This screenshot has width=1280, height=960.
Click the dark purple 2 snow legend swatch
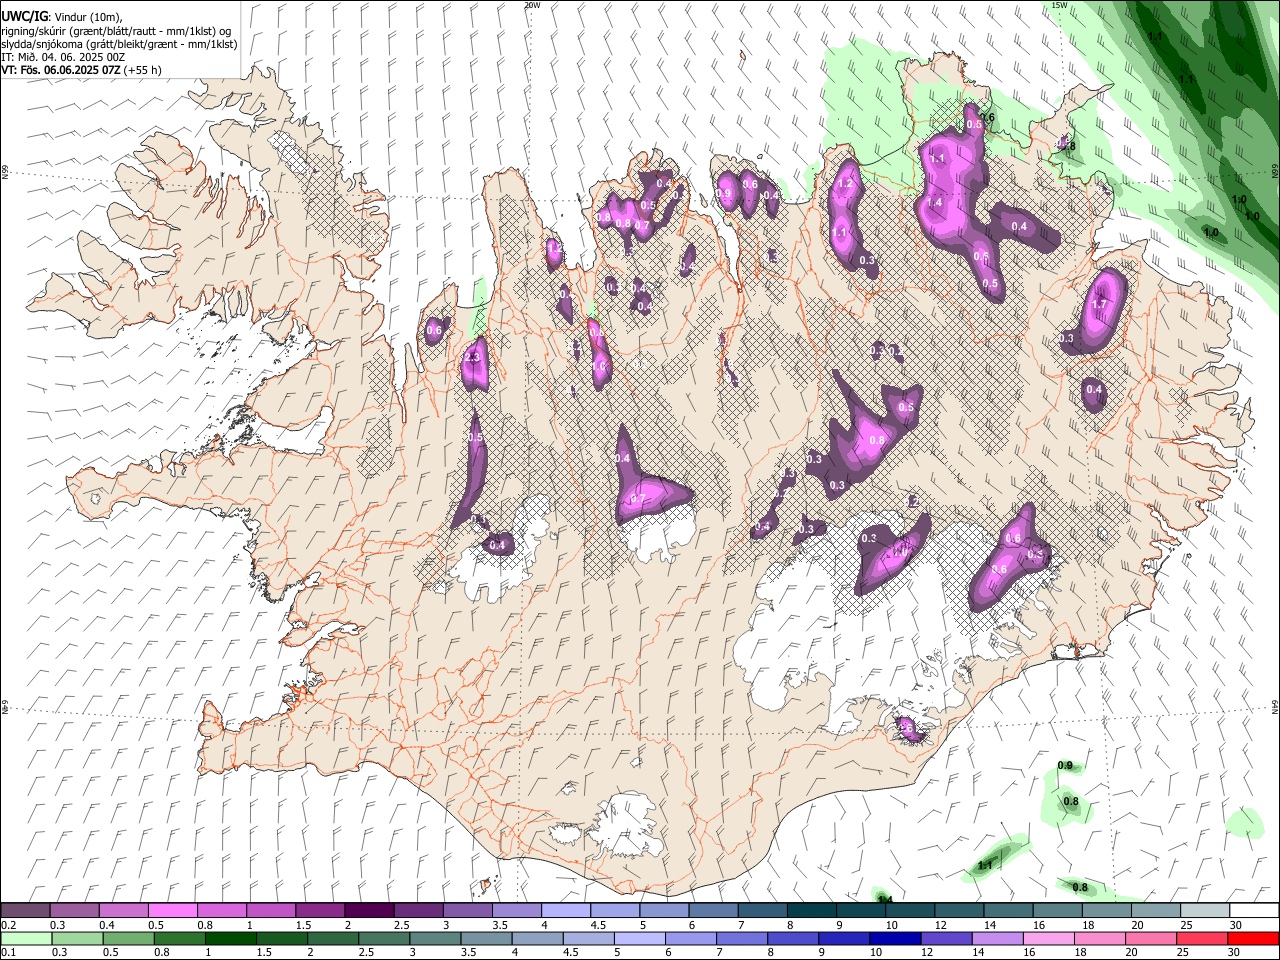pyautogui.click(x=369, y=911)
